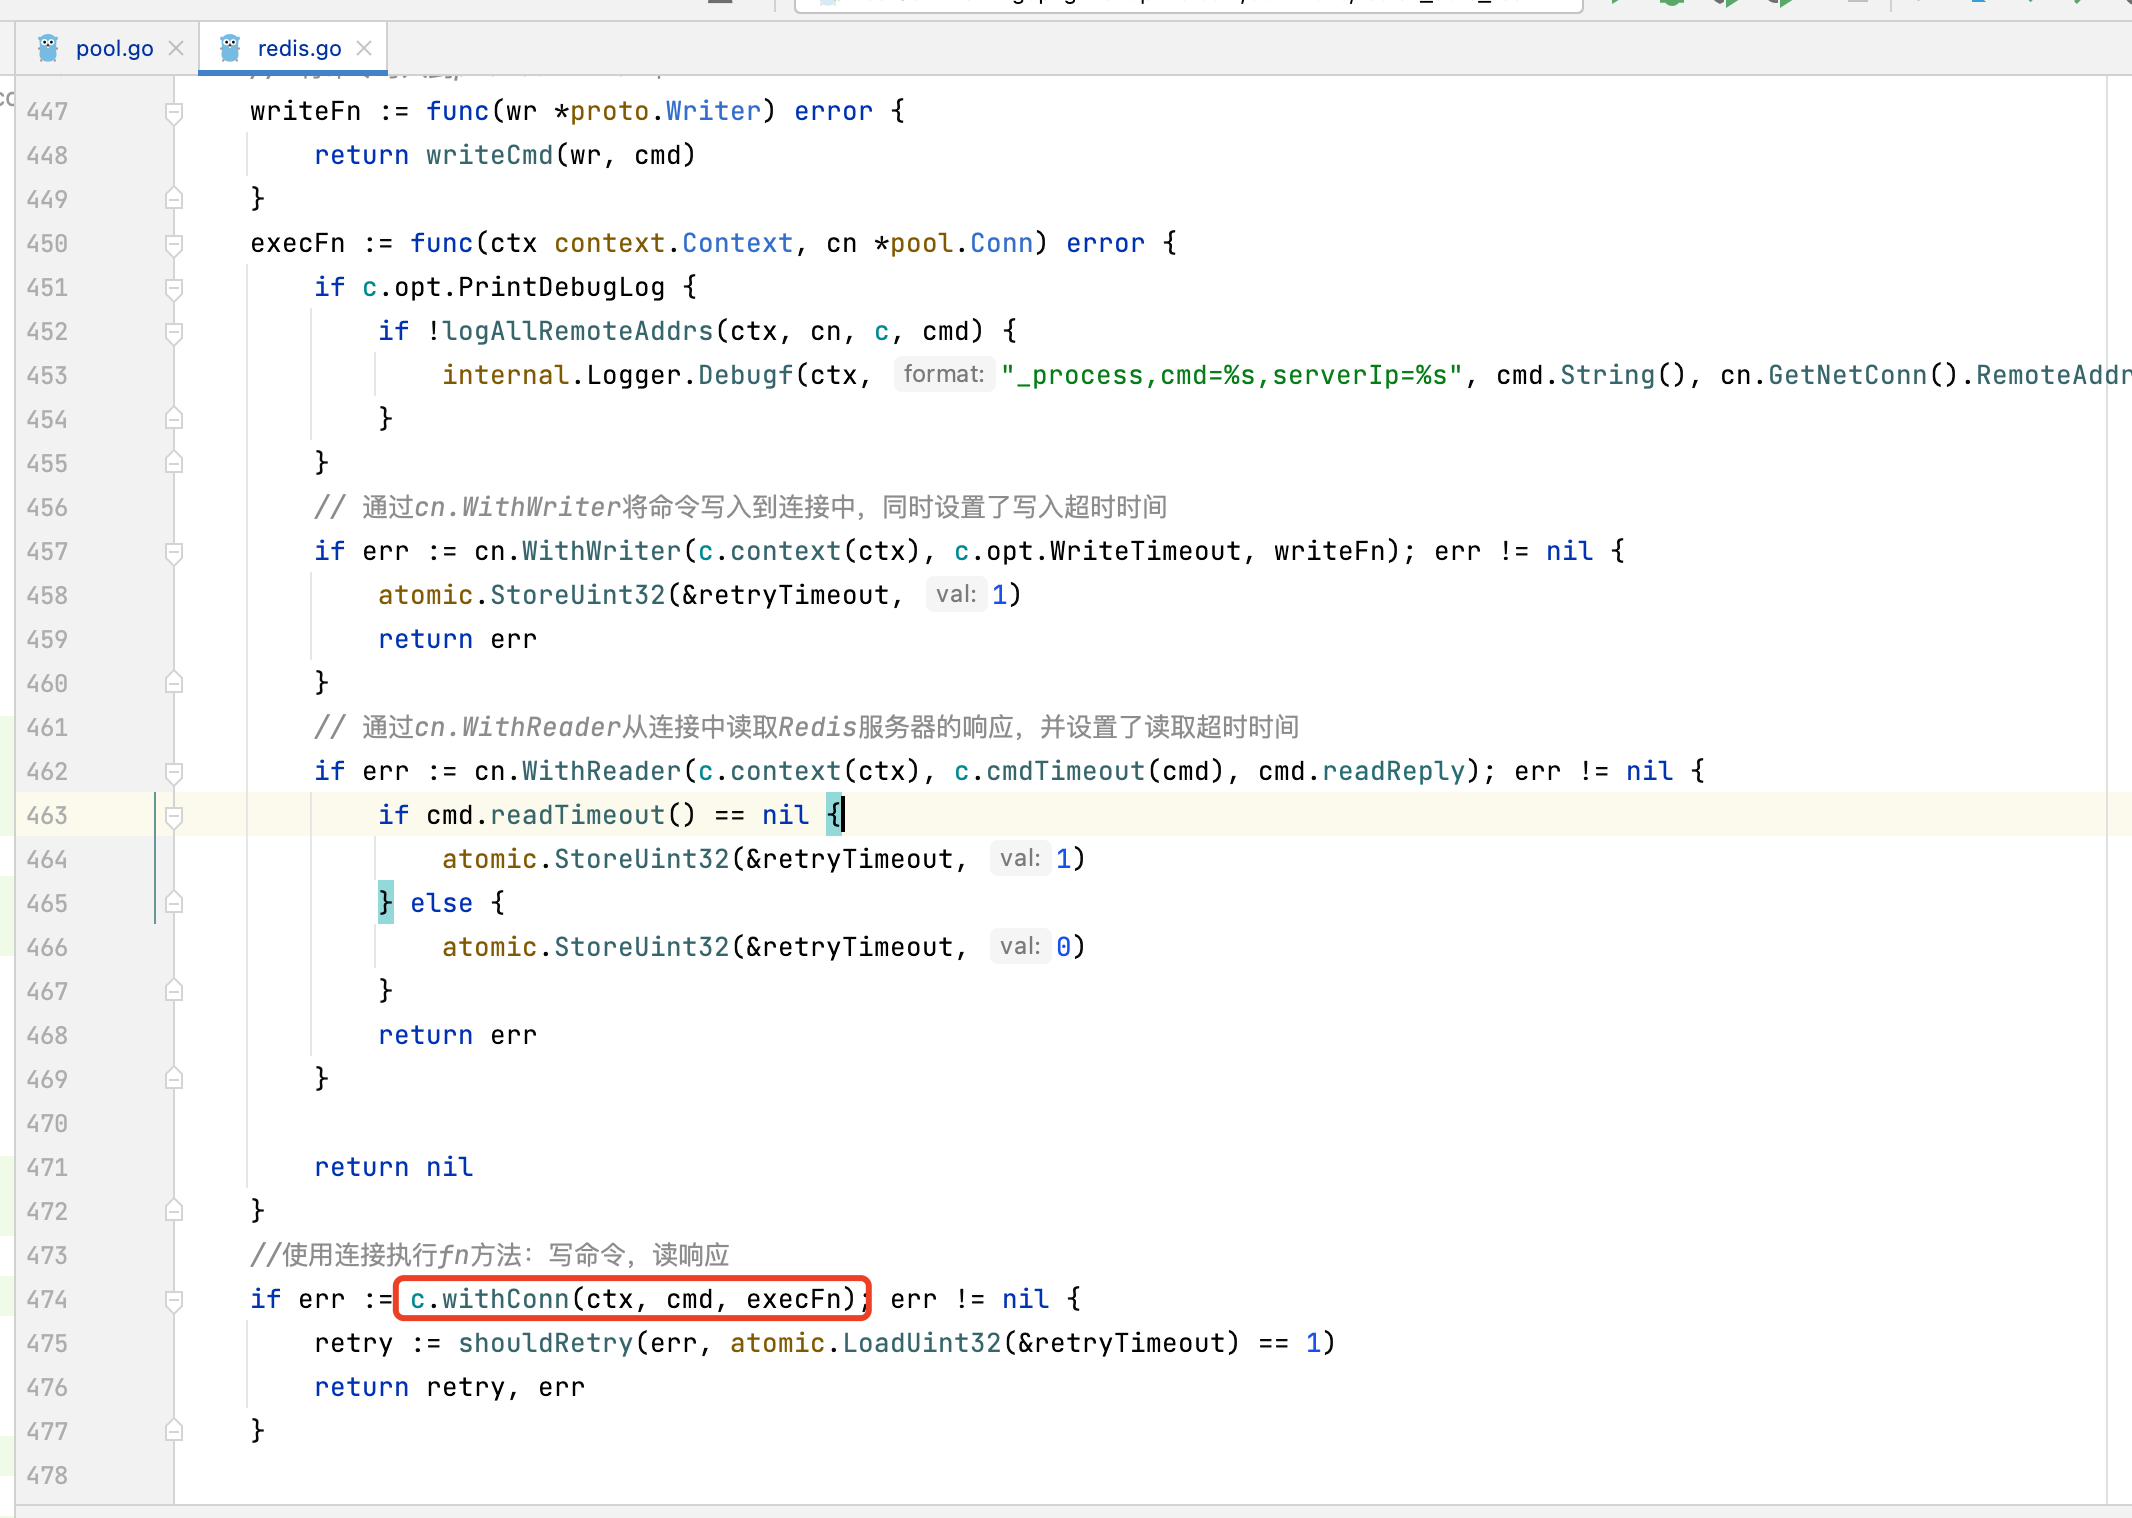Image resolution: width=2132 pixels, height=1518 pixels.
Task: Click the fold end marker at line 469
Action: [174, 1079]
